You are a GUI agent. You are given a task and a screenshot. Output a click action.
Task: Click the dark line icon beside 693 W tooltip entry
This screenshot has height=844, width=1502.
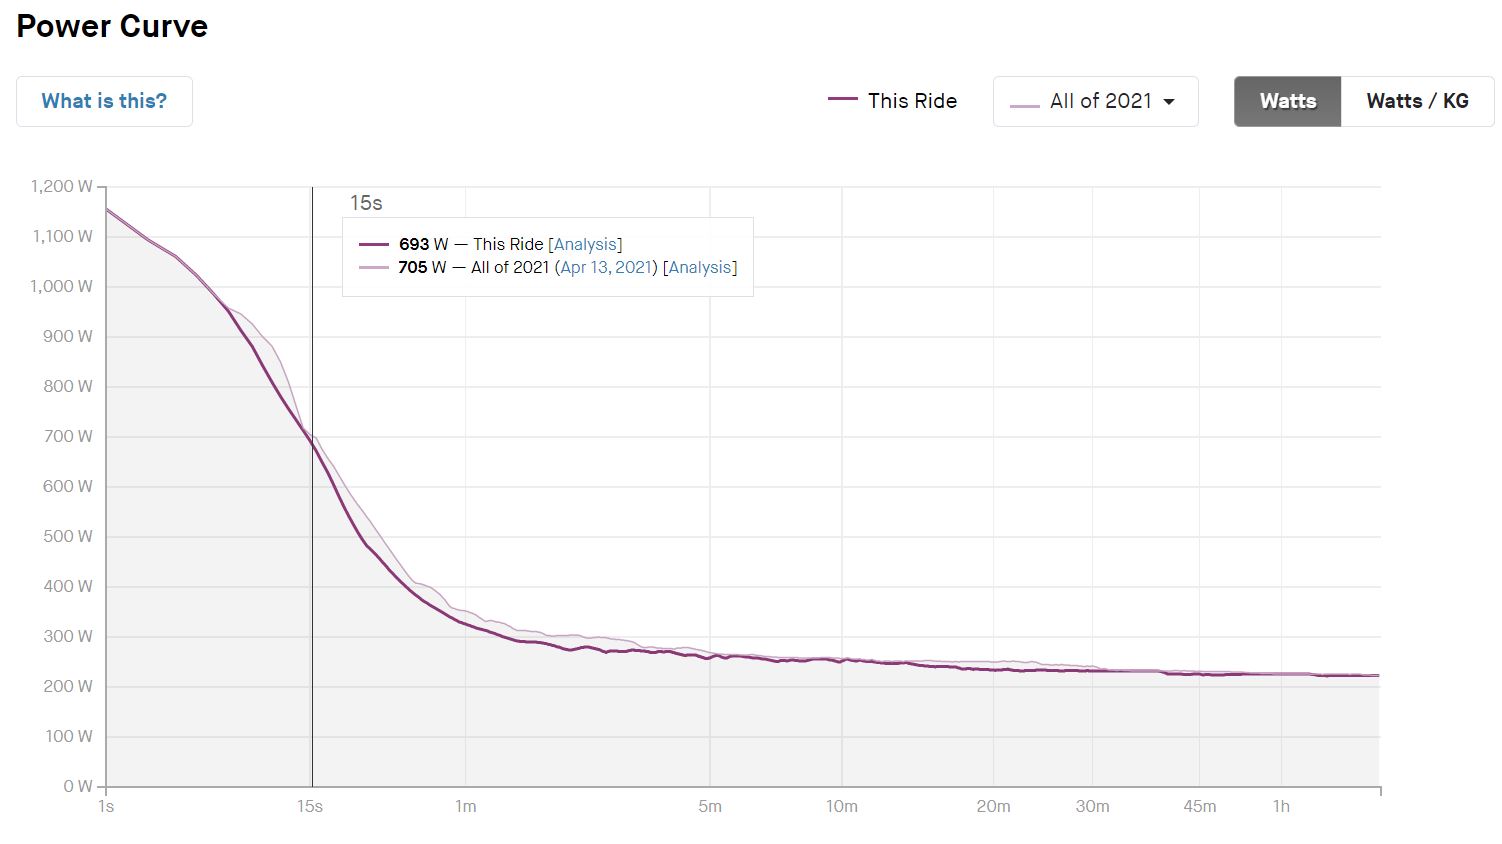[x=374, y=243]
